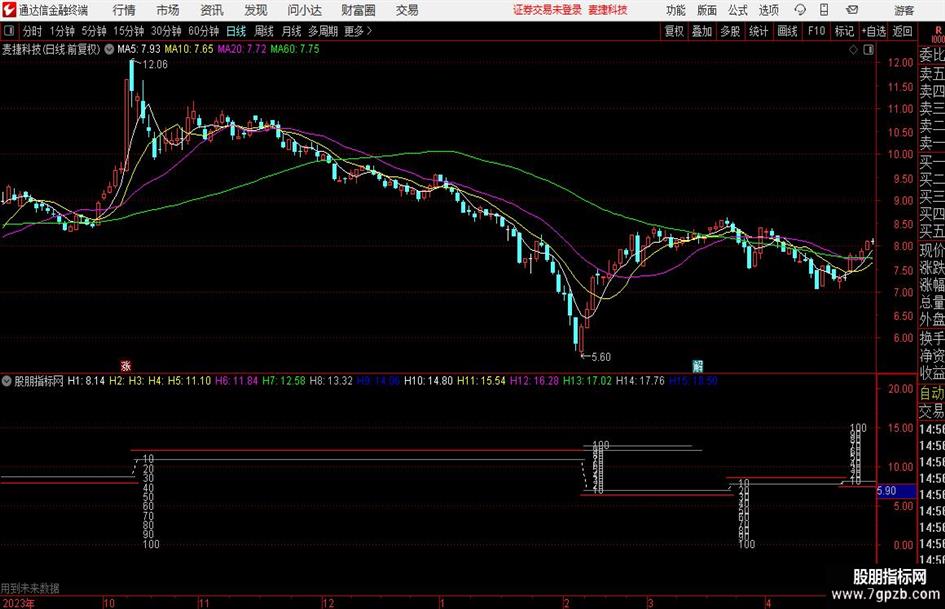Open the 版面 menu
Image resolution: width=945 pixels, height=609 pixels.
[707, 10]
